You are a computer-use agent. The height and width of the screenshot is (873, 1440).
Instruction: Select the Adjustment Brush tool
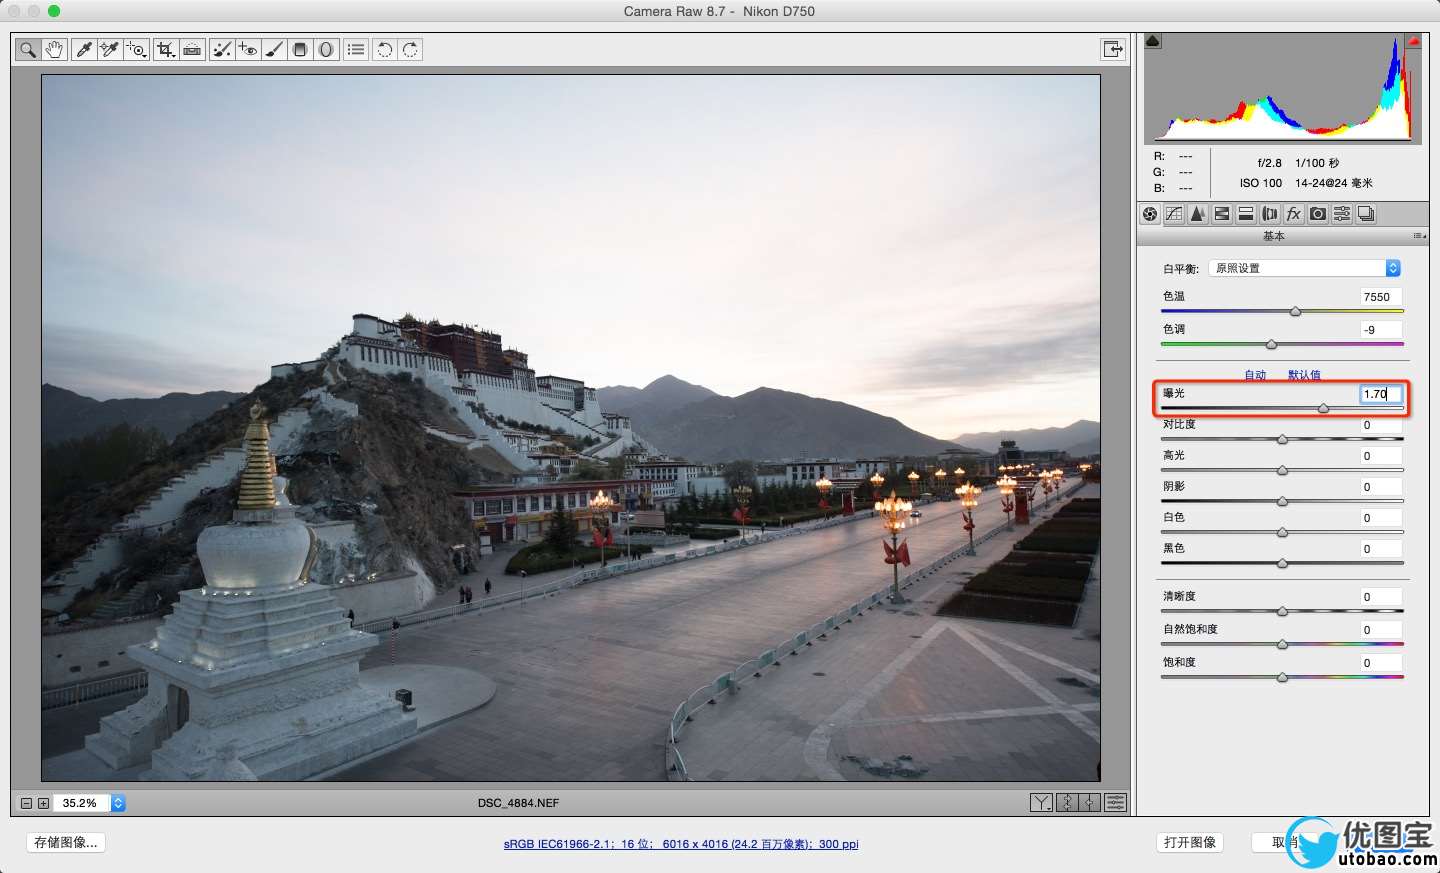[x=274, y=49]
